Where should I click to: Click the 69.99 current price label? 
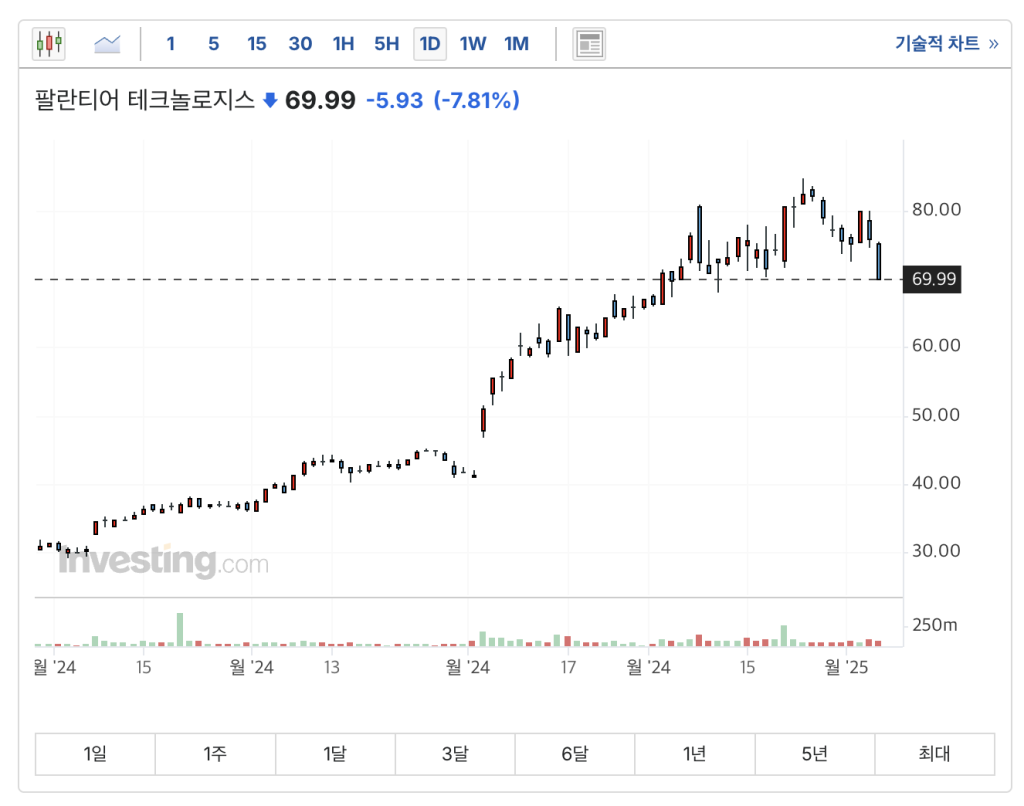(x=933, y=280)
